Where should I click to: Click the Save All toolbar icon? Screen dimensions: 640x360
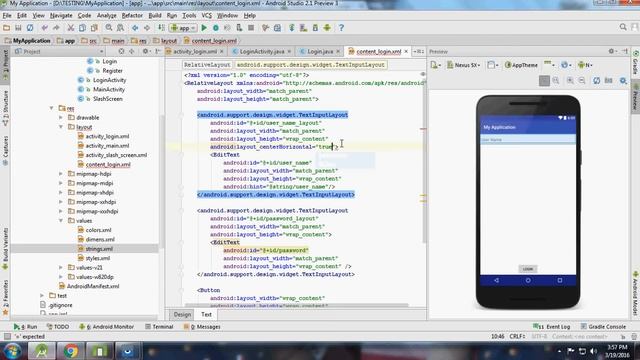(x=18, y=28)
